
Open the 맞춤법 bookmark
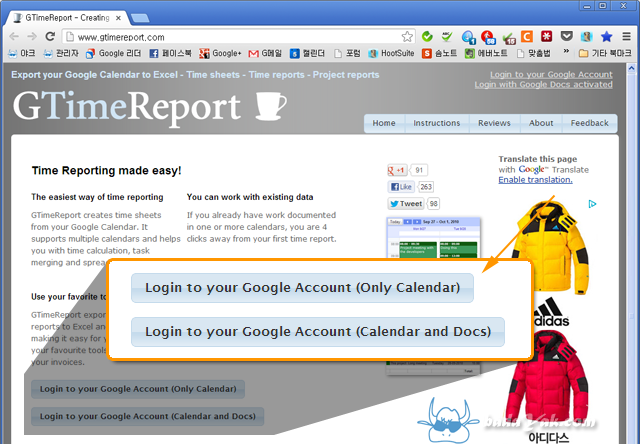pyautogui.click(x=533, y=53)
